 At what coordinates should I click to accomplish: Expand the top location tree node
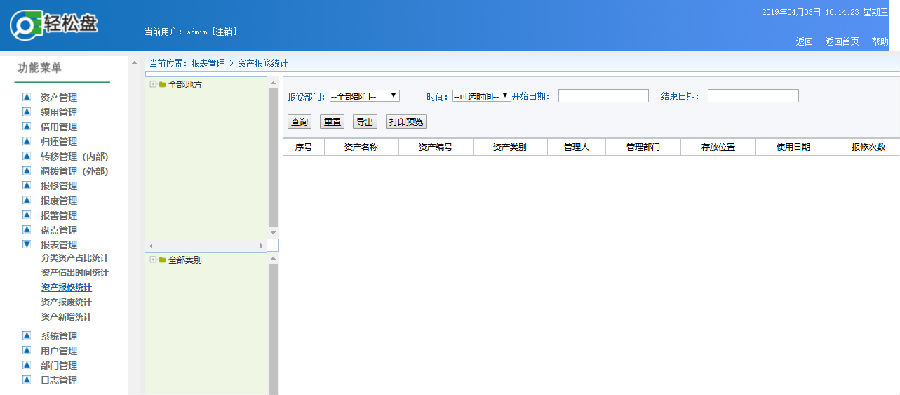(x=153, y=84)
